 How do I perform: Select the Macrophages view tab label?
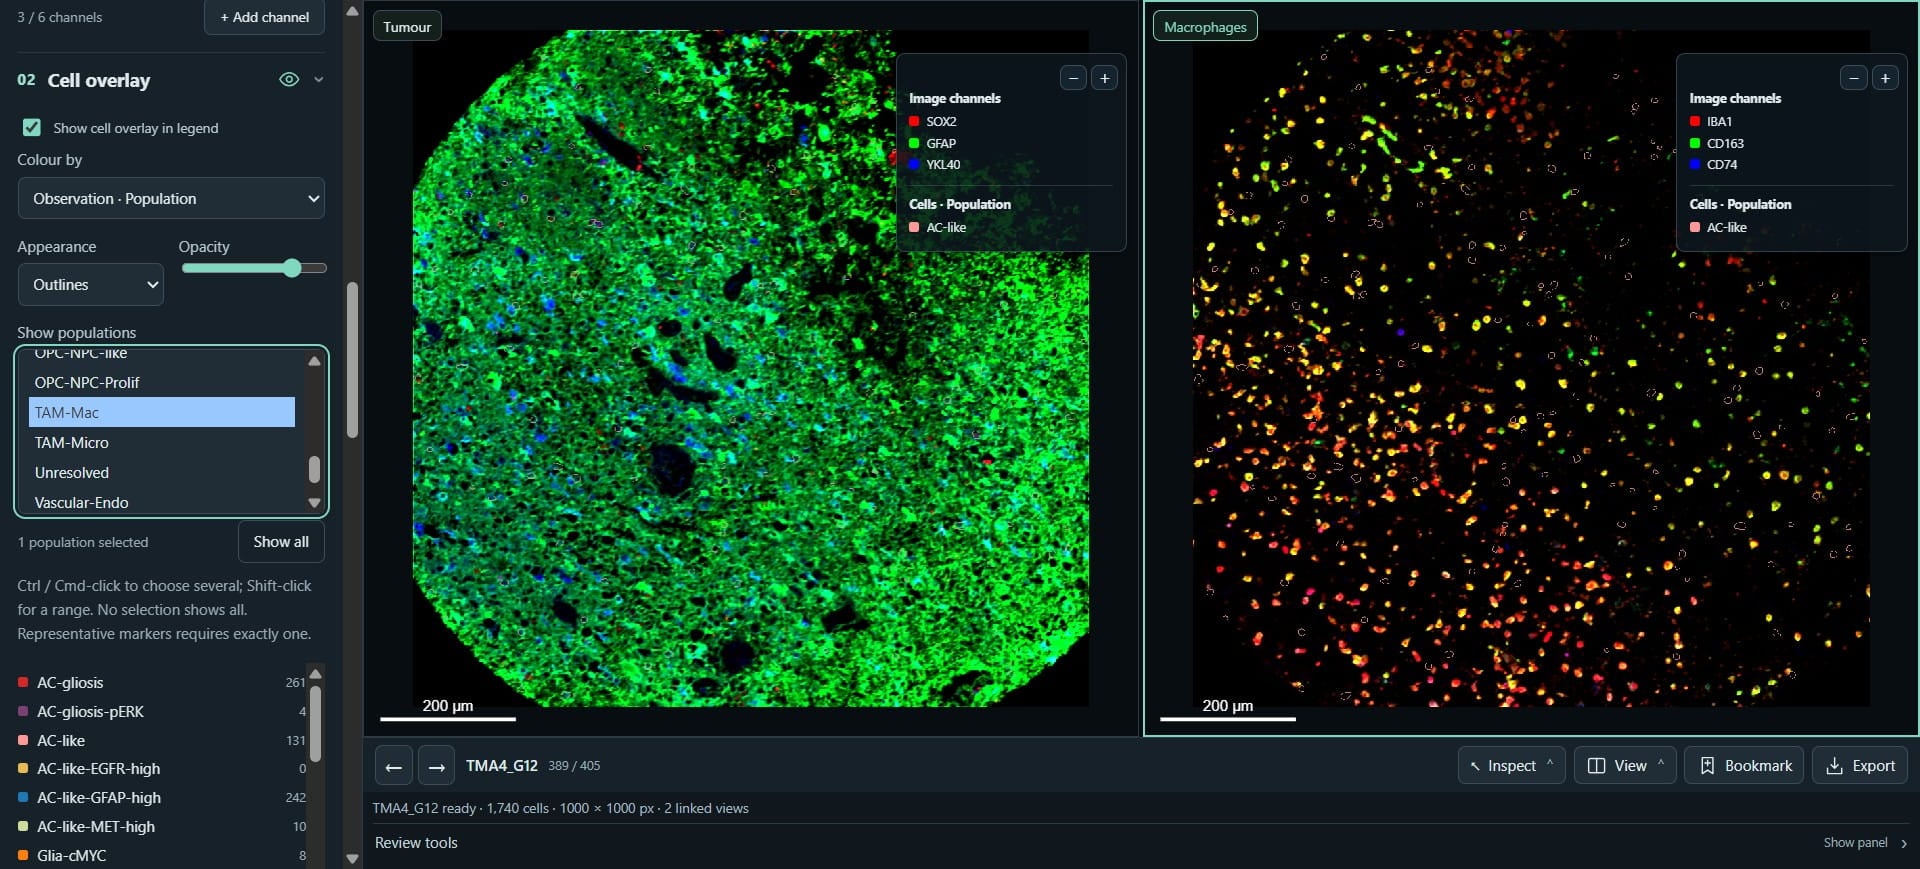tap(1205, 27)
